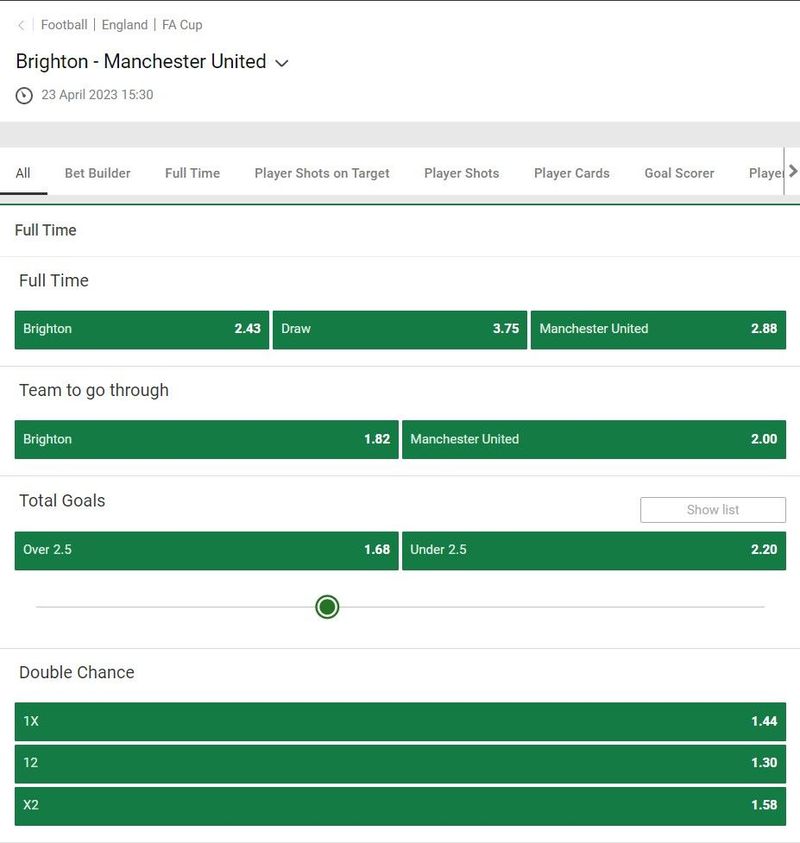800x843 pixels.
Task: Select Over 2.5 goals at 1.68
Action: pyautogui.click(x=206, y=551)
